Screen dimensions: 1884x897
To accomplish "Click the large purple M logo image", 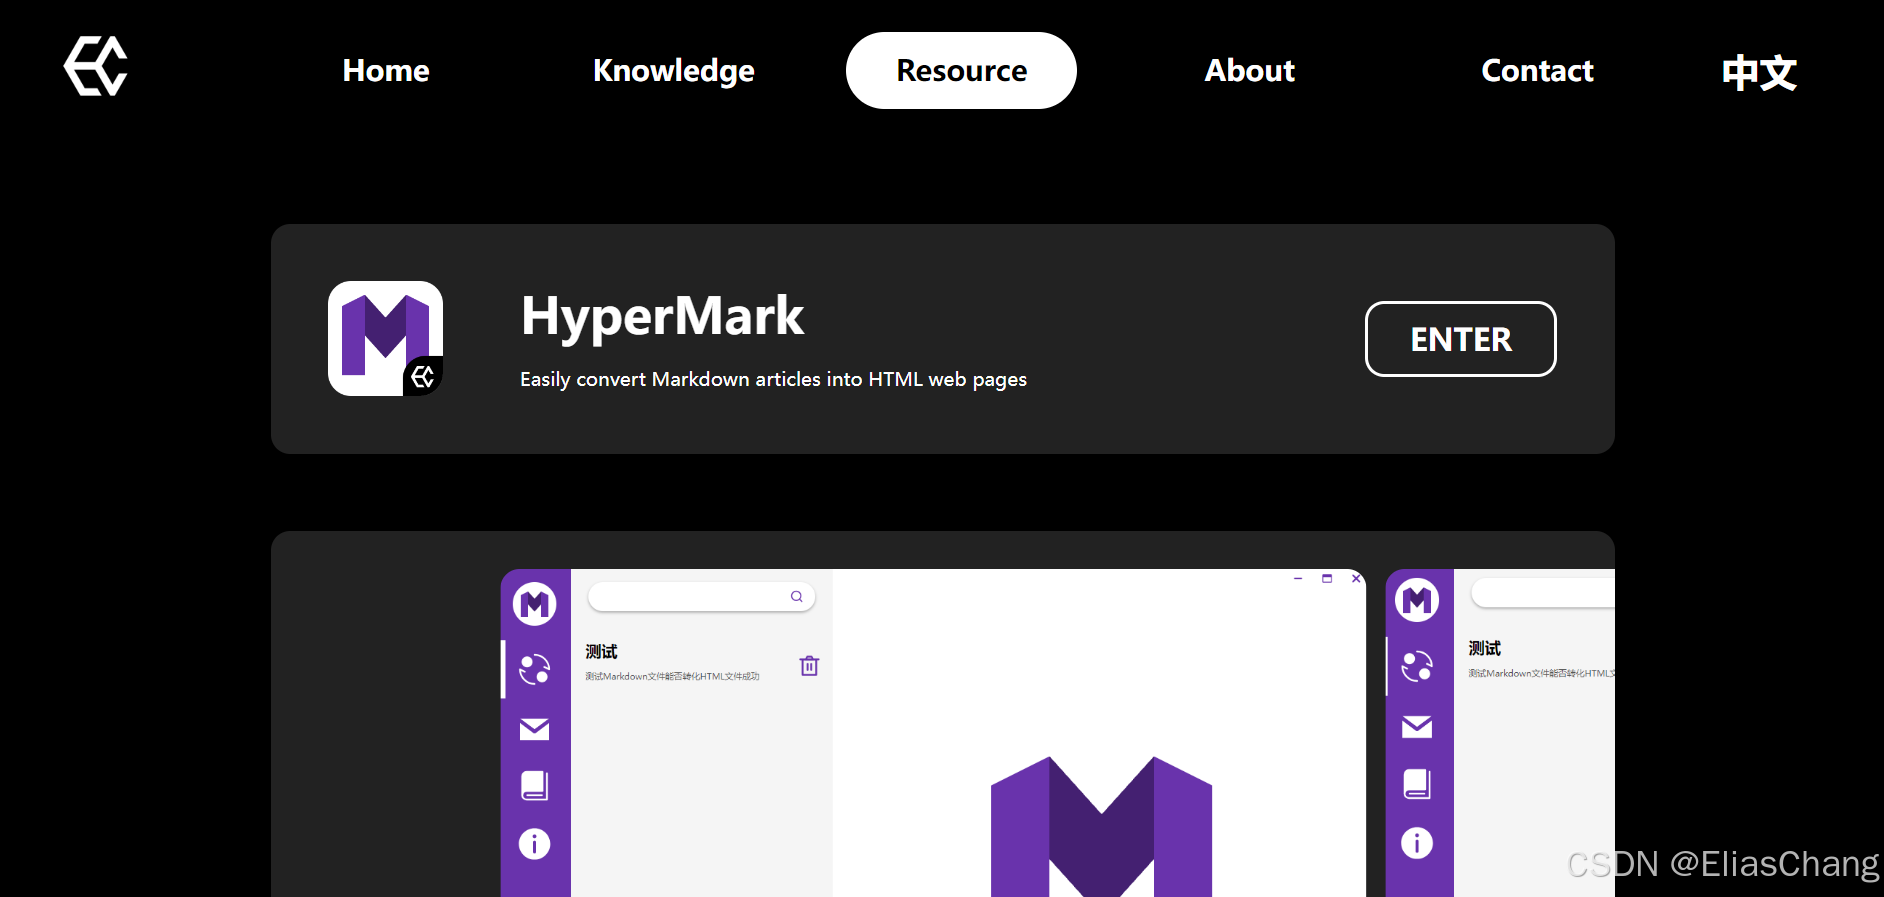I will click(x=1101, y=826).
